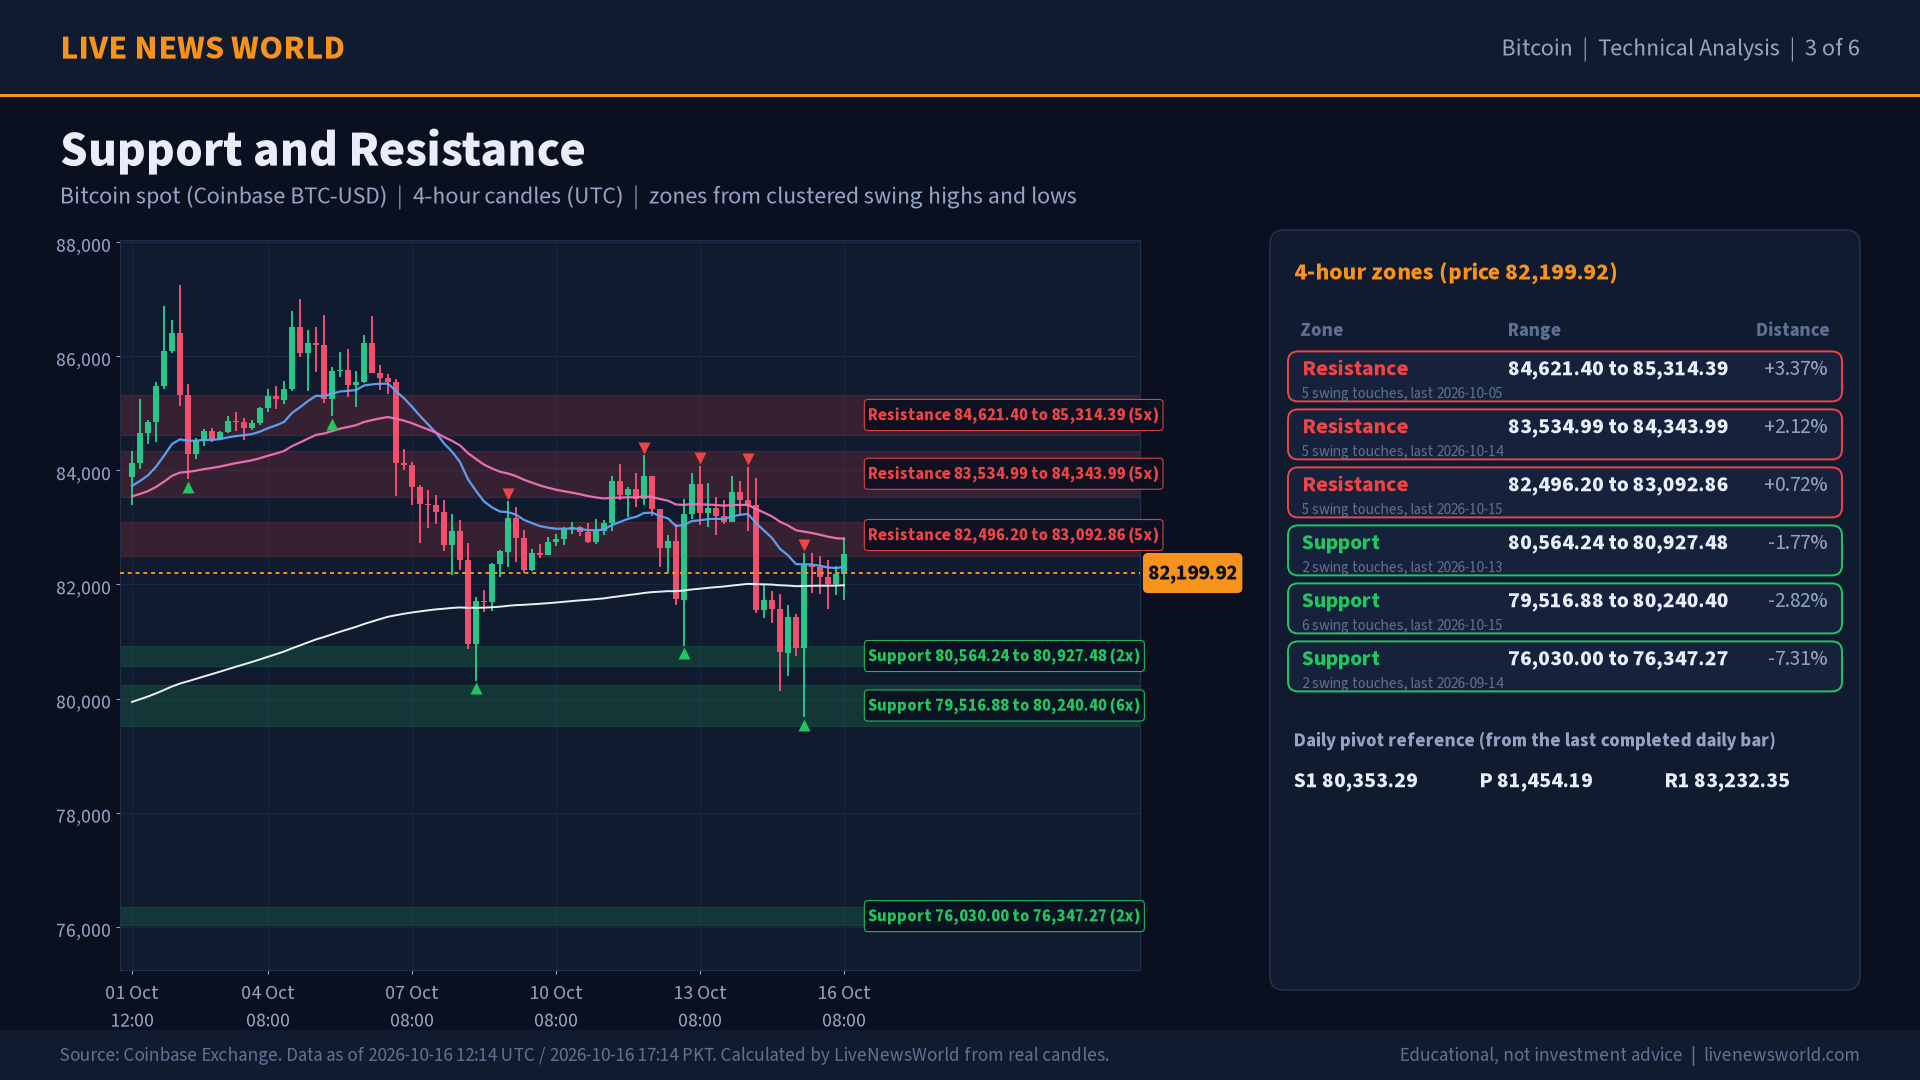Viewport: 1920px width, 1080px height.
Task: Click the Support 76,030.00 to 76,347.27 chart label
Action: pyautogui.click(x=1004, y=916)
